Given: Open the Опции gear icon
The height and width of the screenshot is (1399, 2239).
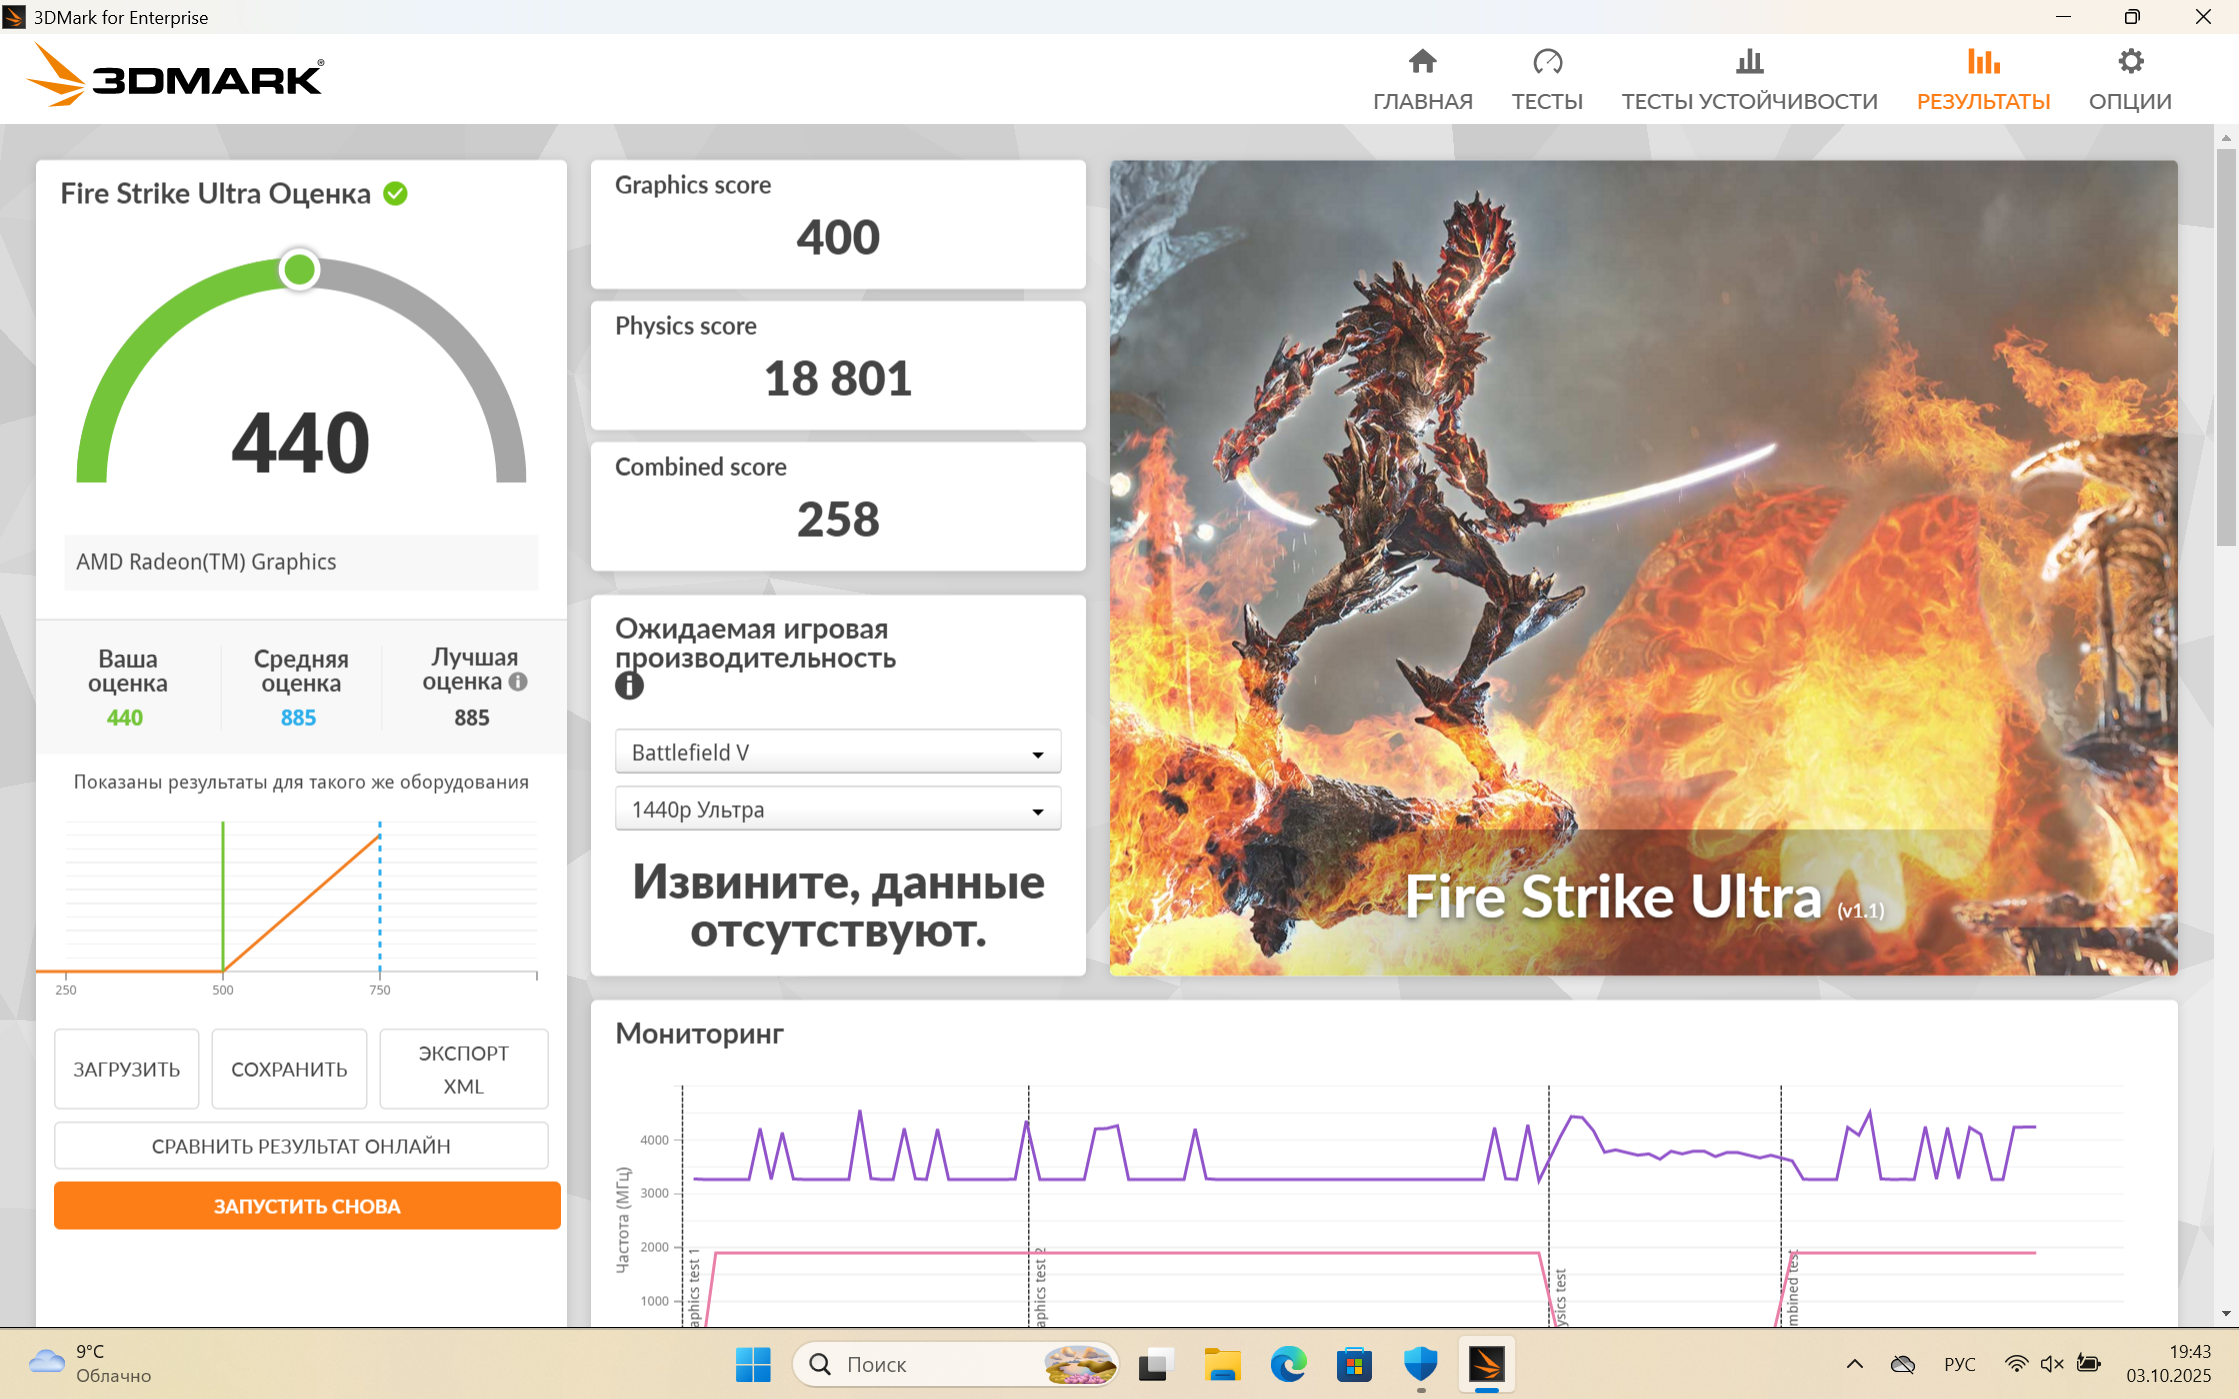Looking at the screenshot, I should coord(2130,62).
